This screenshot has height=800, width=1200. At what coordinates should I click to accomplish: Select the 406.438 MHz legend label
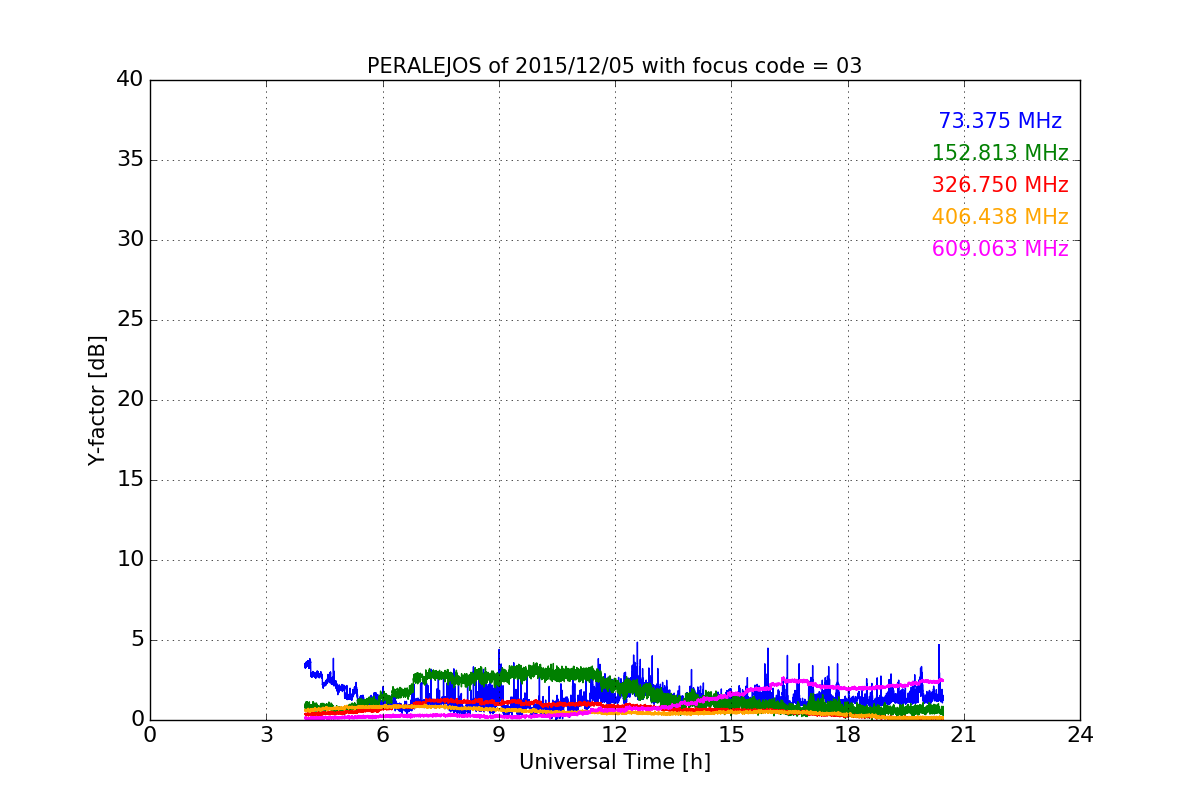tap(1000, 217)
